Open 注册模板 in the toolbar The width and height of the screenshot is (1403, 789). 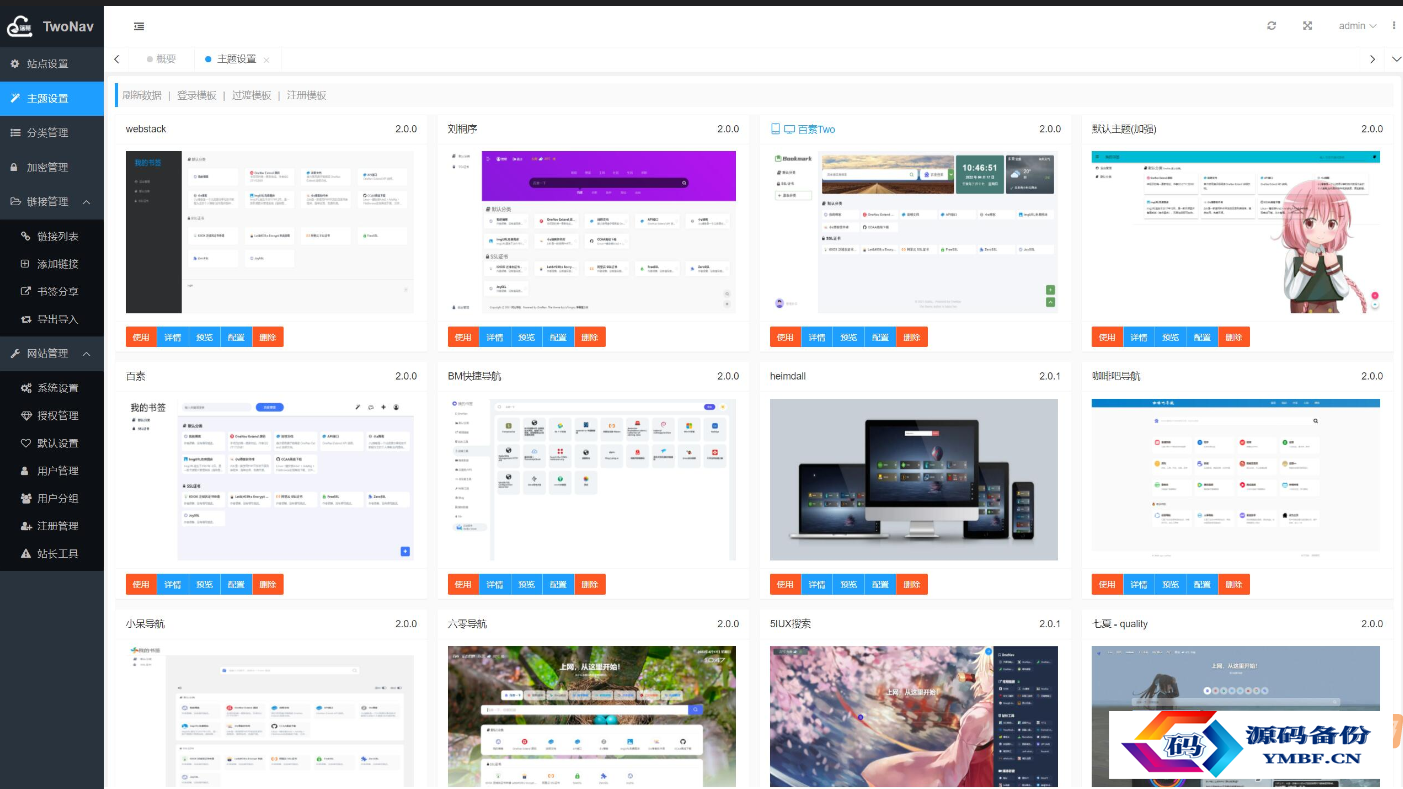coord(307,95)
